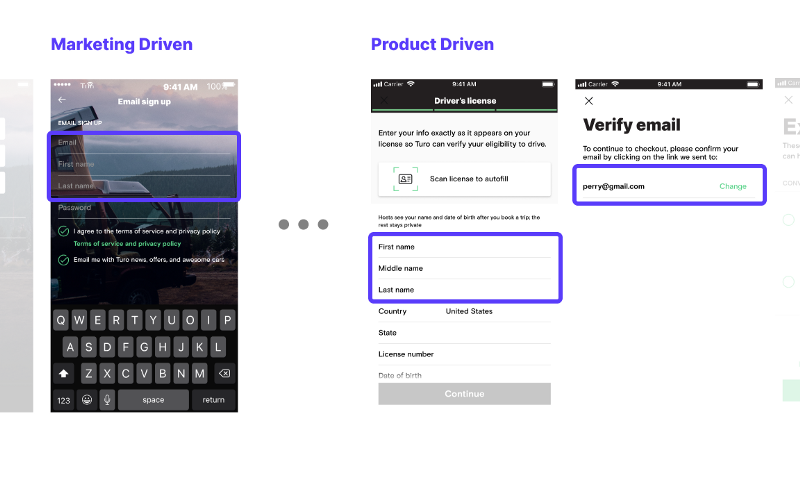Click the Email sign up header title

tap(144, 101)
